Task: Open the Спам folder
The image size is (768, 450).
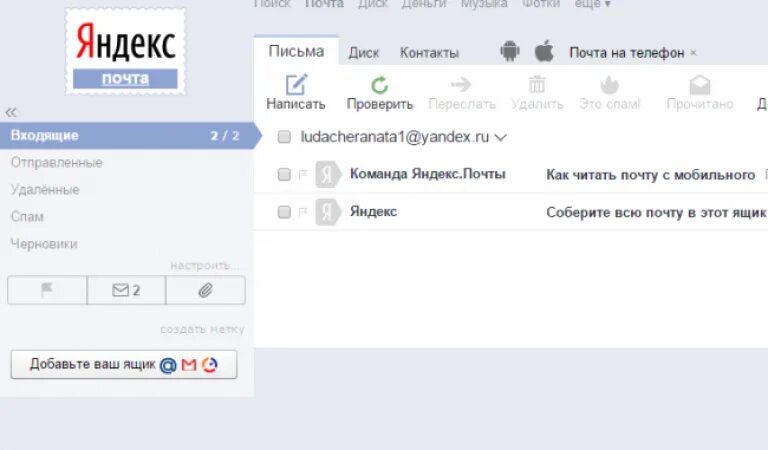Action: [x=27, y=216]
